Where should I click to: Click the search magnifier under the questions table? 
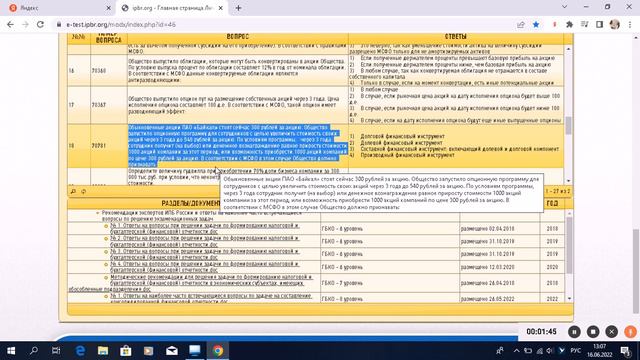click(73, 191)
